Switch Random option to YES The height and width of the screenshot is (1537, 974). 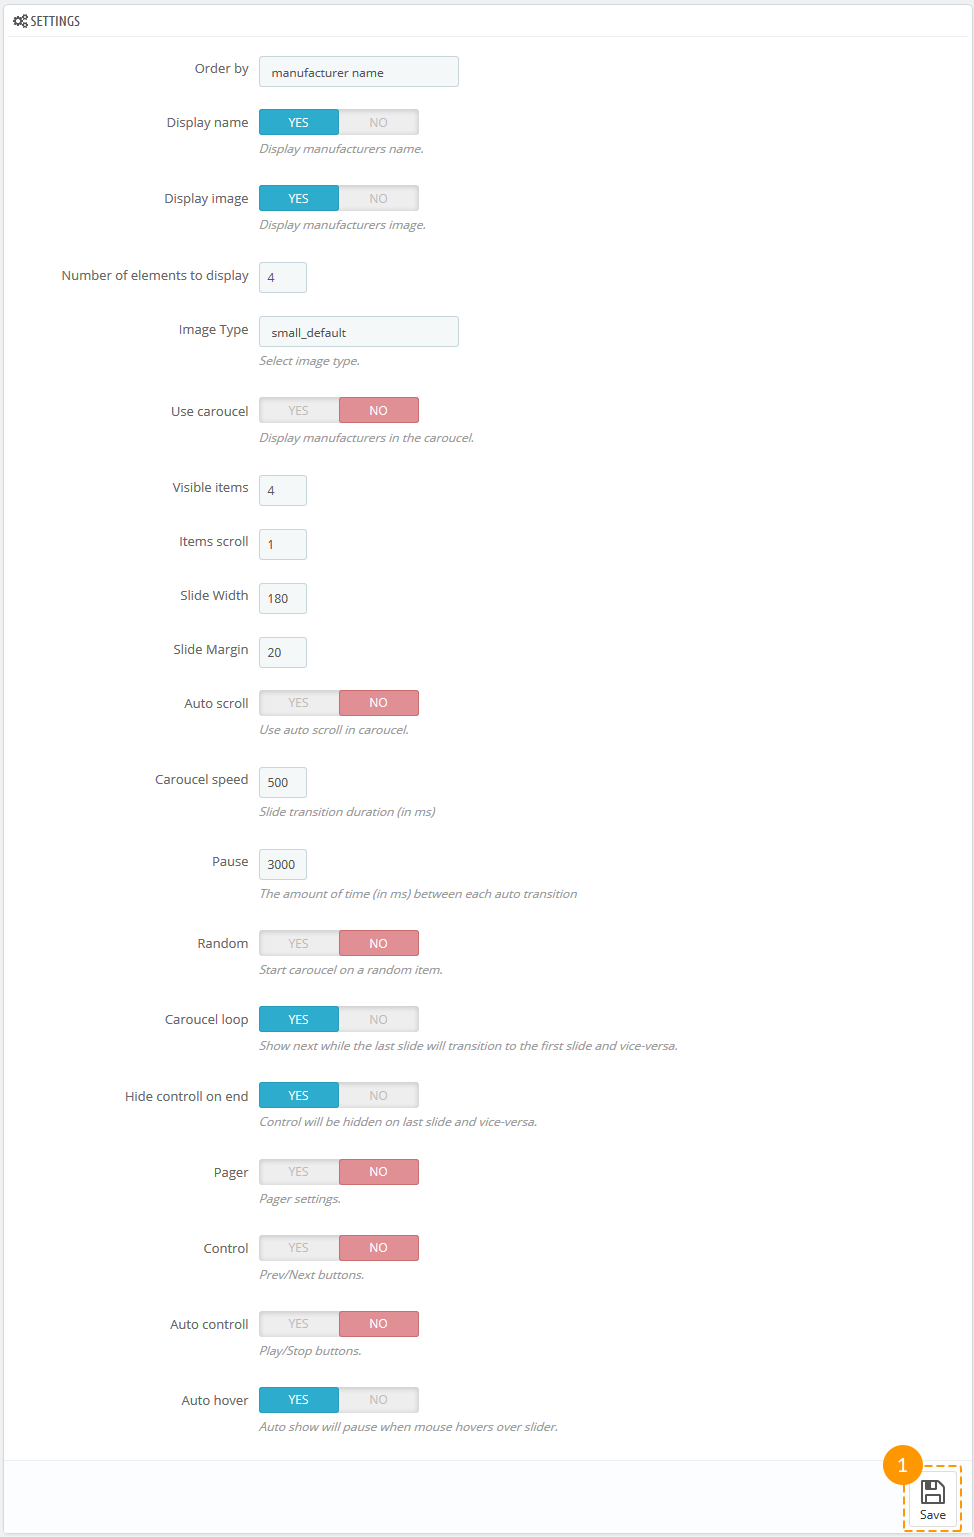[x=299, y=943]
